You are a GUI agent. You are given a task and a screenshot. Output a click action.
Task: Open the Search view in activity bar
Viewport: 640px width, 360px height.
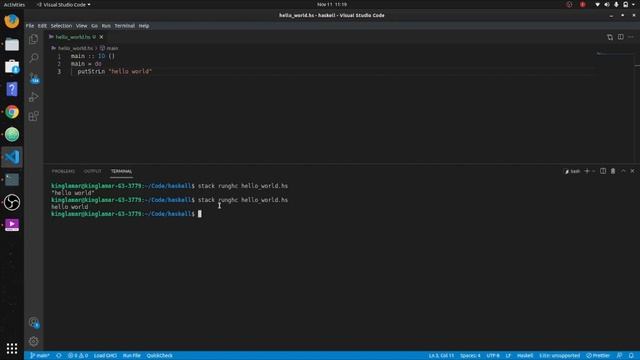33,58
